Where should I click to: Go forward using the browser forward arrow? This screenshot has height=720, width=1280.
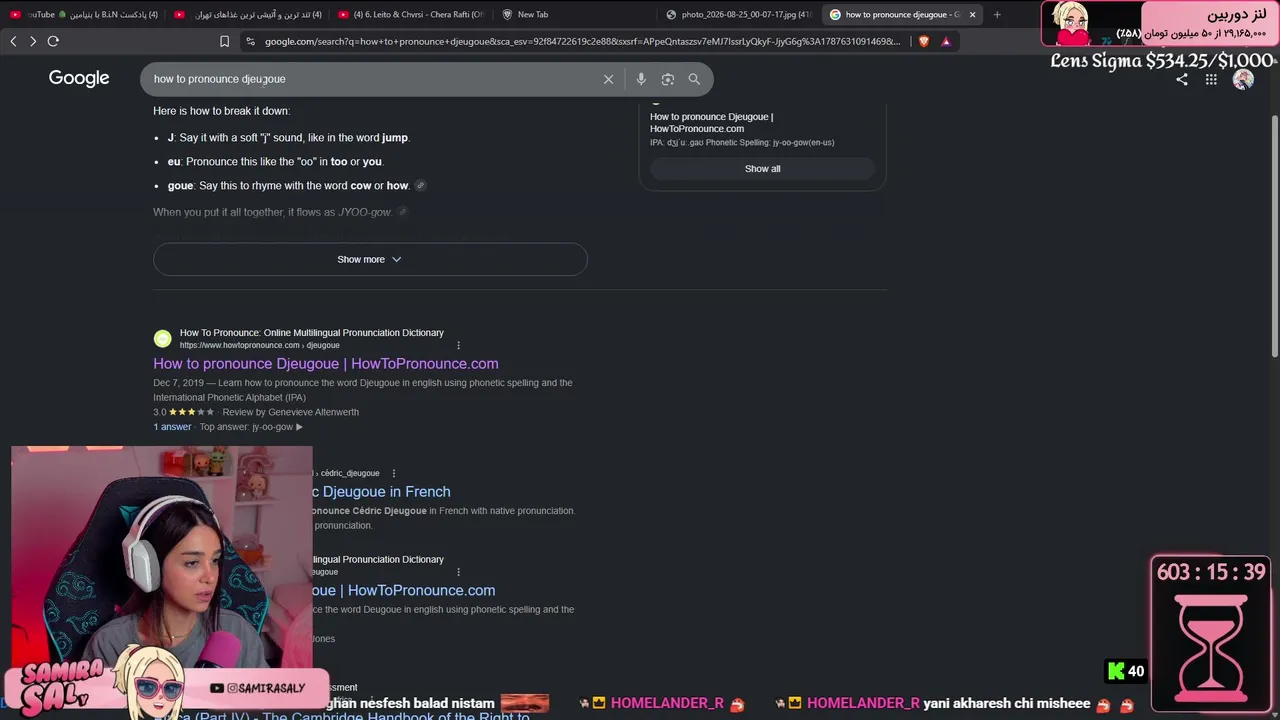(x=33, y=41)
